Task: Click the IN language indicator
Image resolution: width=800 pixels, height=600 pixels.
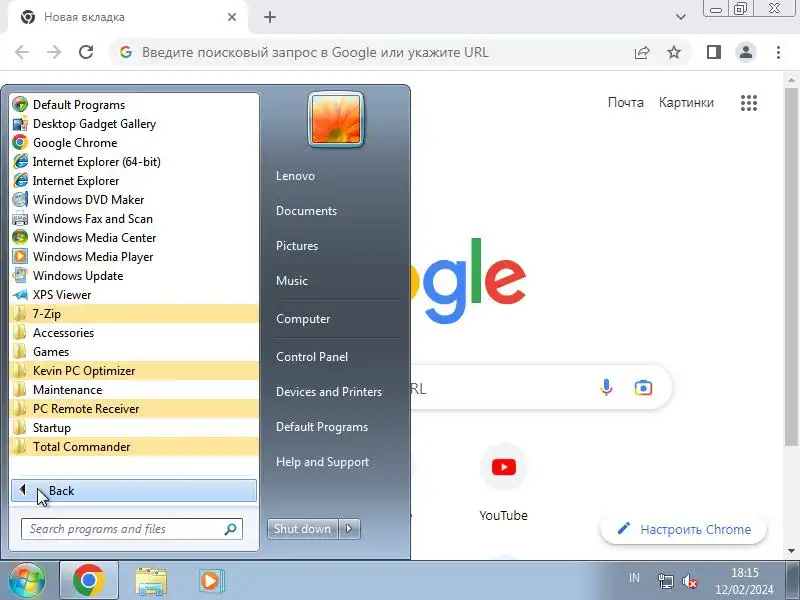Action: pyautogui.click(x=634, y=578)
